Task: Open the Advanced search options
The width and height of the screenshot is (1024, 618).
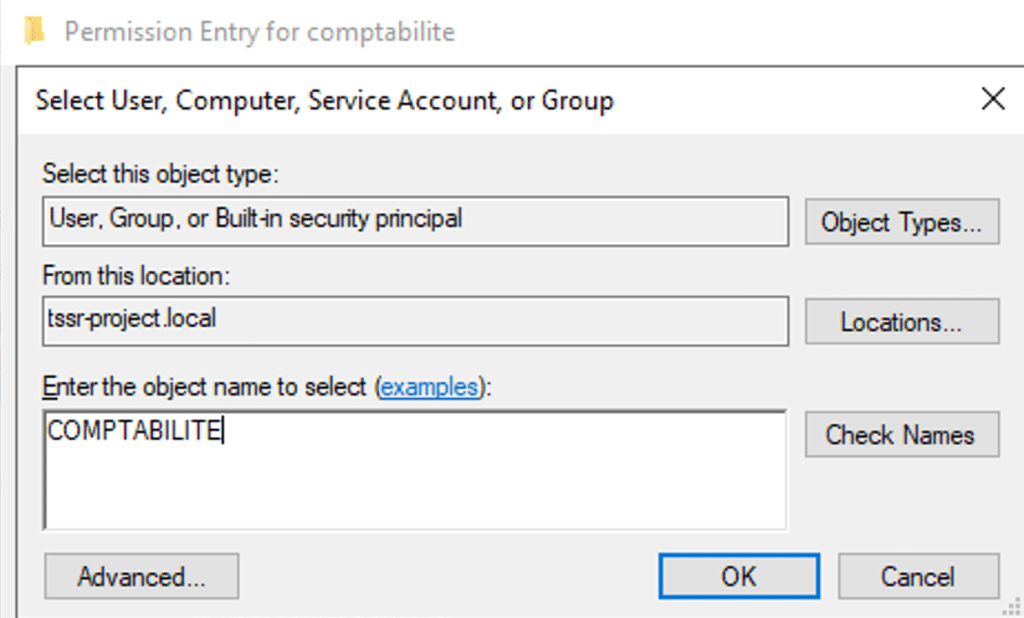Action: [141, 576]
